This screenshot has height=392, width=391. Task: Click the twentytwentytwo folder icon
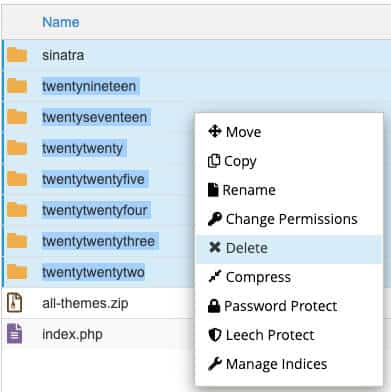click(x=17, y=272)
